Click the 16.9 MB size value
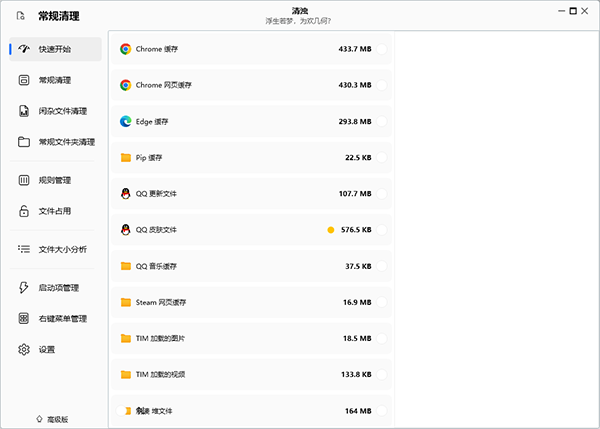This screenshot has height=429, width=600. click(x=357, y=302)
